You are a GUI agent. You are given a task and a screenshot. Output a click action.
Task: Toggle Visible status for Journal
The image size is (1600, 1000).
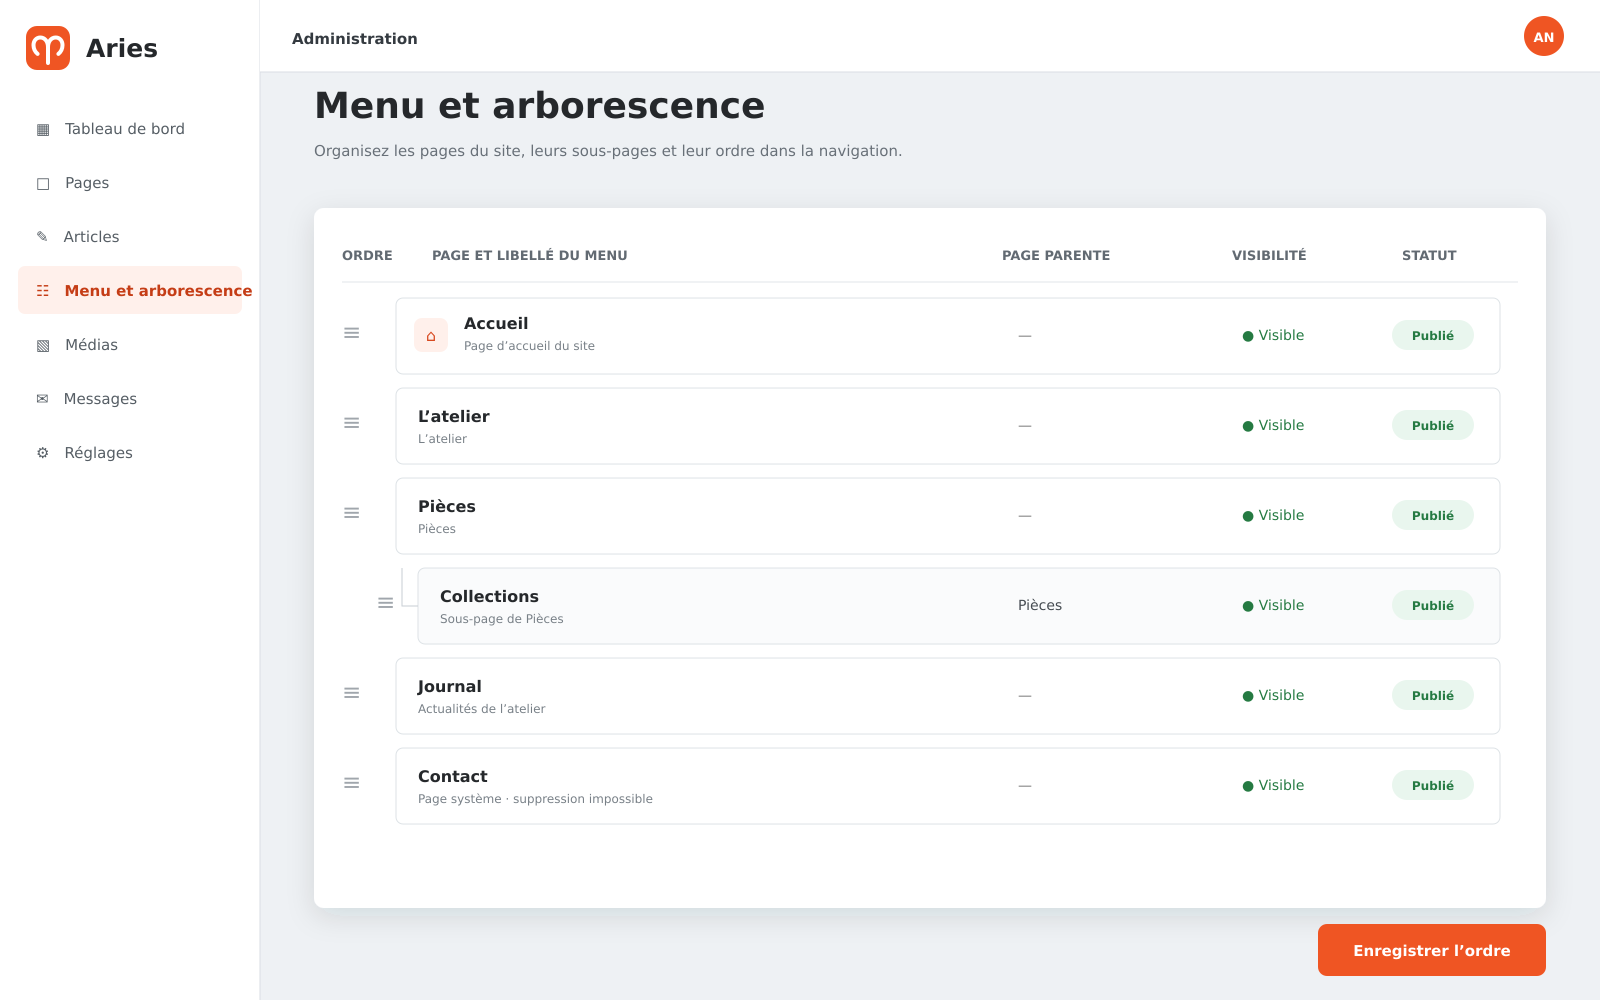click(1273, 696)
